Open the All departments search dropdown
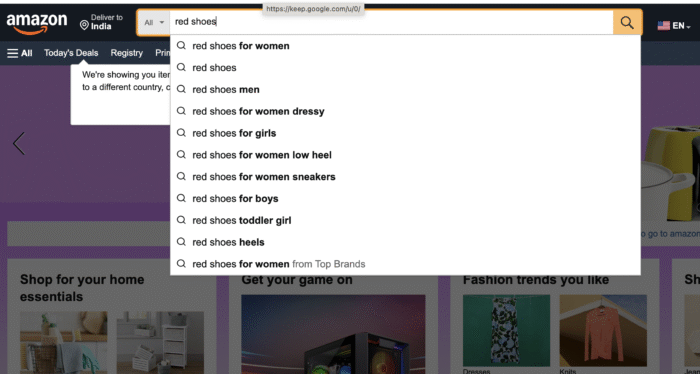Screen dimensions: 700x374 (x=154, y=22)
